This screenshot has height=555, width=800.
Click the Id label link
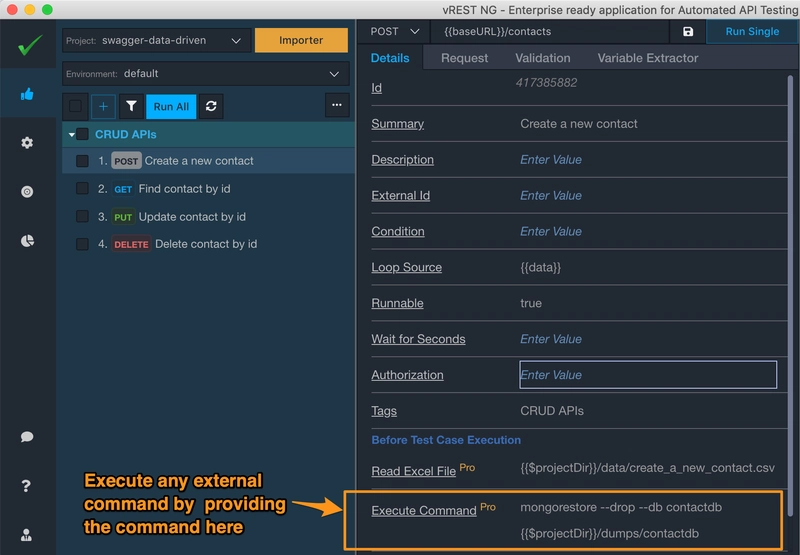coord(377,88)
